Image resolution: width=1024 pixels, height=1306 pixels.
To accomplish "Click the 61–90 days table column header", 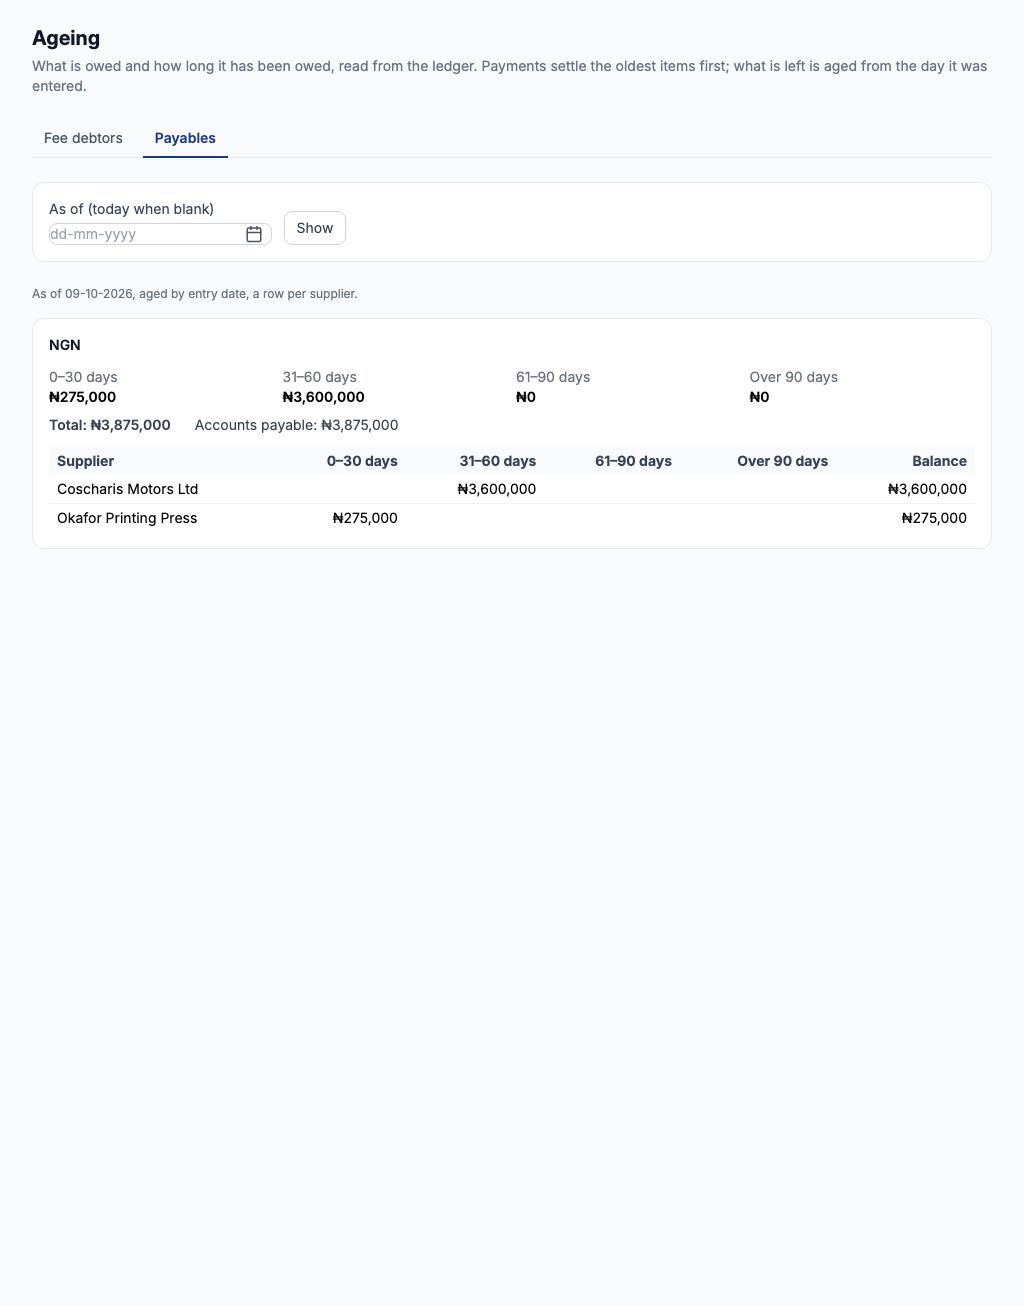I will [x=633, y=461].
